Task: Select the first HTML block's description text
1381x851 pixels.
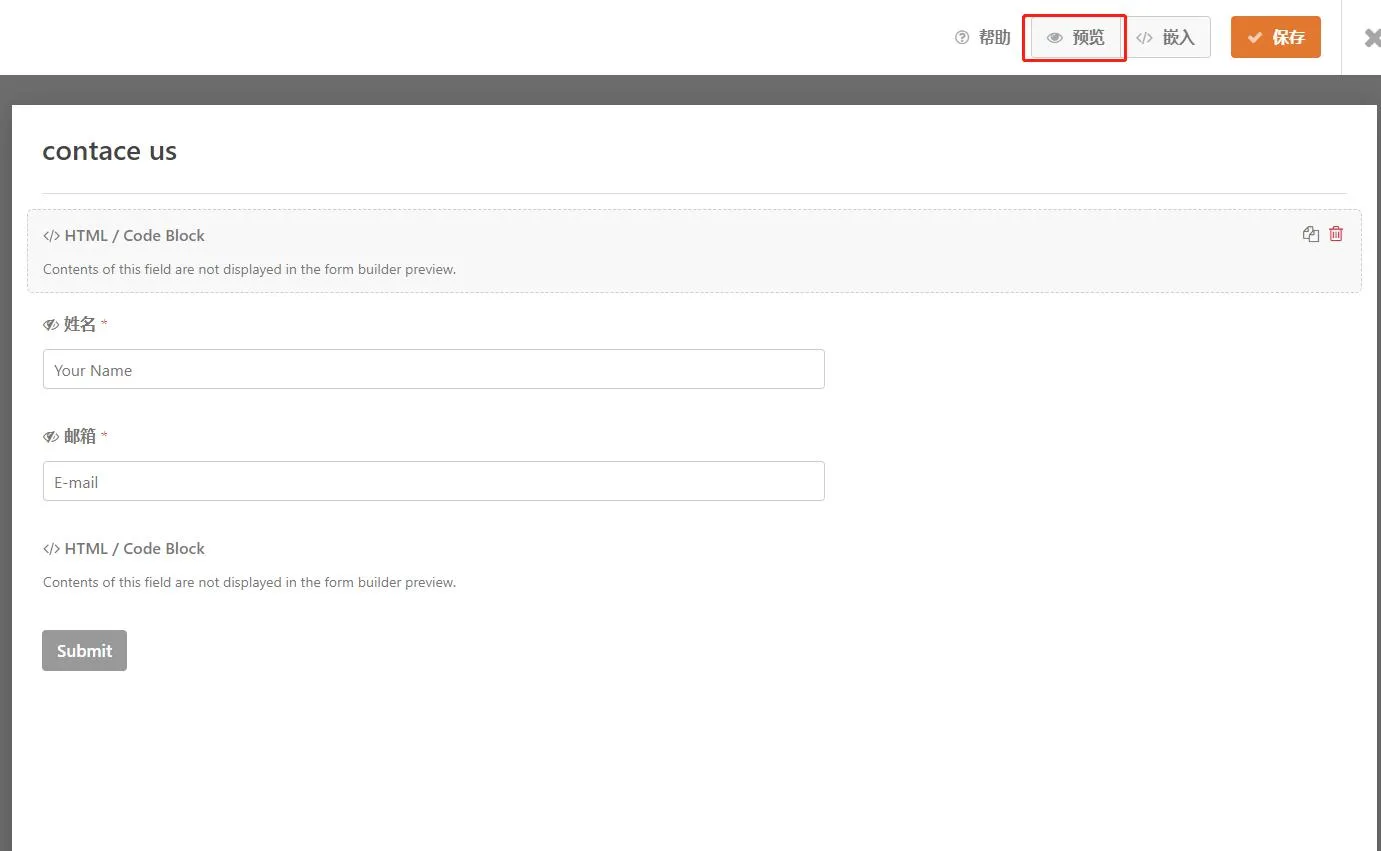Action: click(249, 269)
